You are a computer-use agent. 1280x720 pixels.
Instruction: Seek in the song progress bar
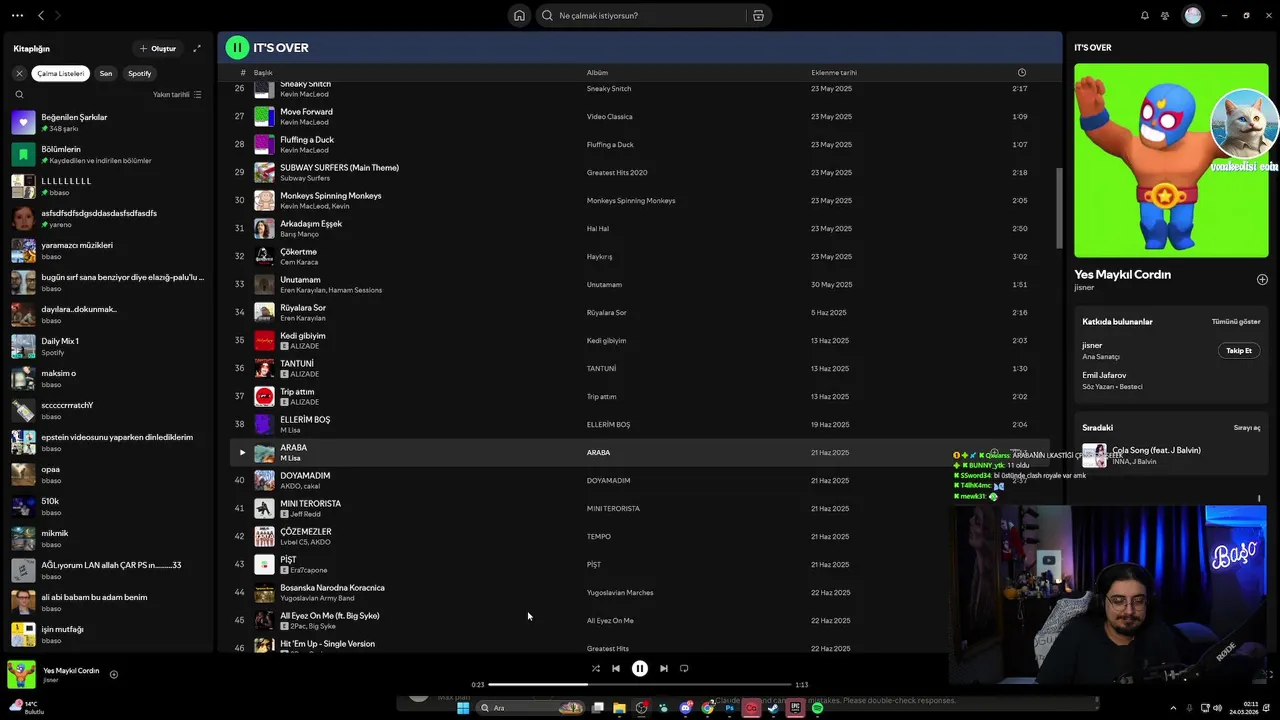[x=640, y=685]
